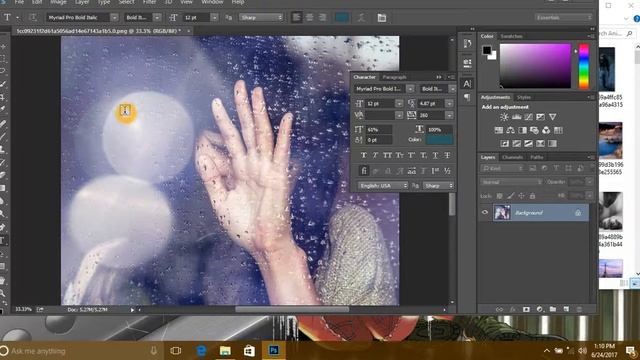This screenshot has width=640, height=360.
Task: Click the Create New Layer icon
Action: (566, 309)
